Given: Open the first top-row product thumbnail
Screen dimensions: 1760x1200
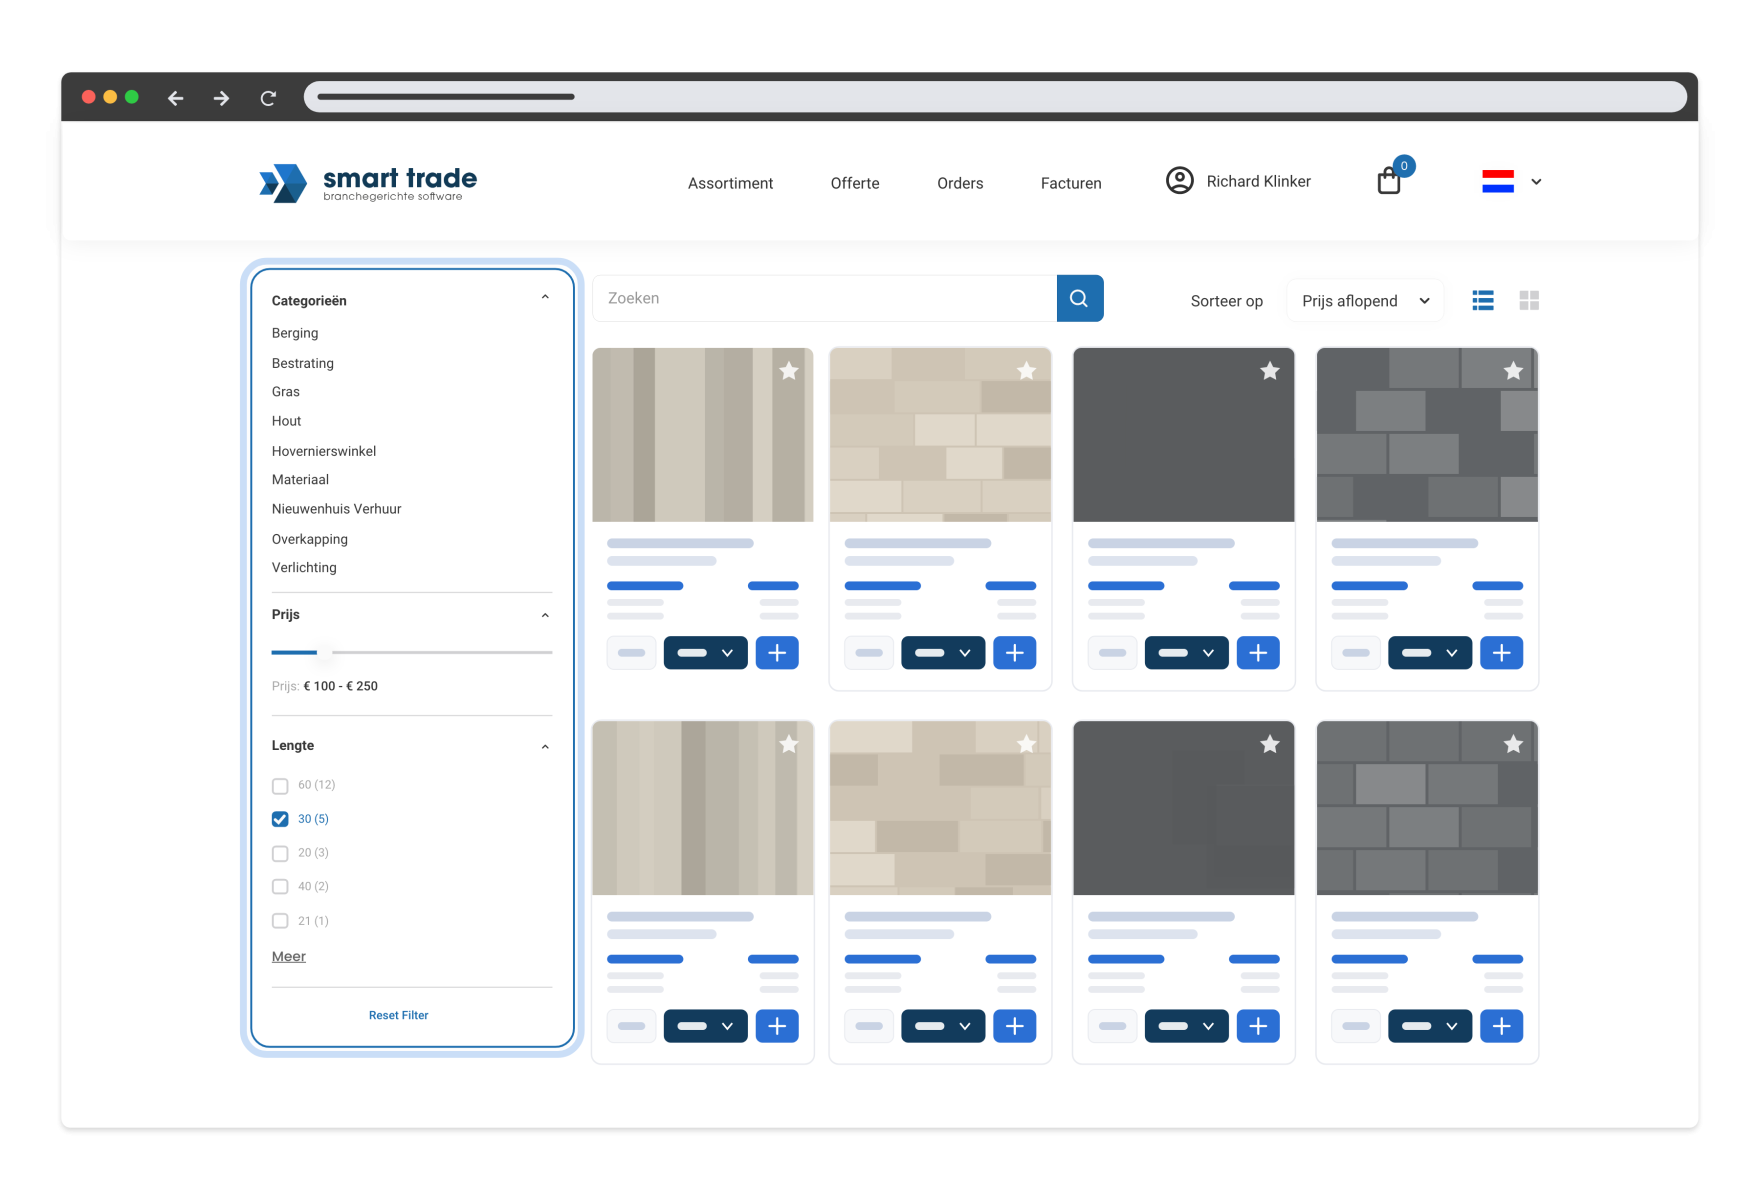Looking at the screenshot, I should click(703, 435).
